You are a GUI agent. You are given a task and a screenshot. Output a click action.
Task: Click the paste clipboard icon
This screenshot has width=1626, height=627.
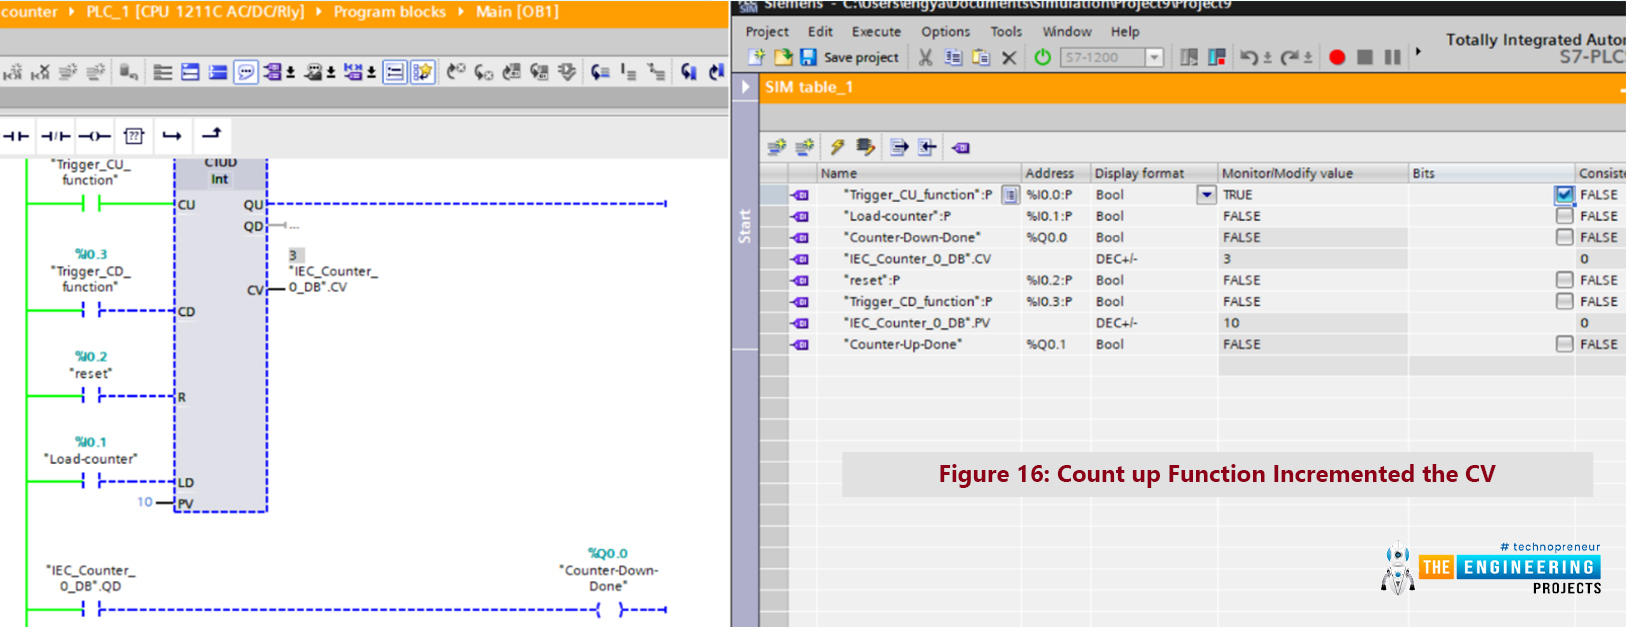(x=981, y=57)
